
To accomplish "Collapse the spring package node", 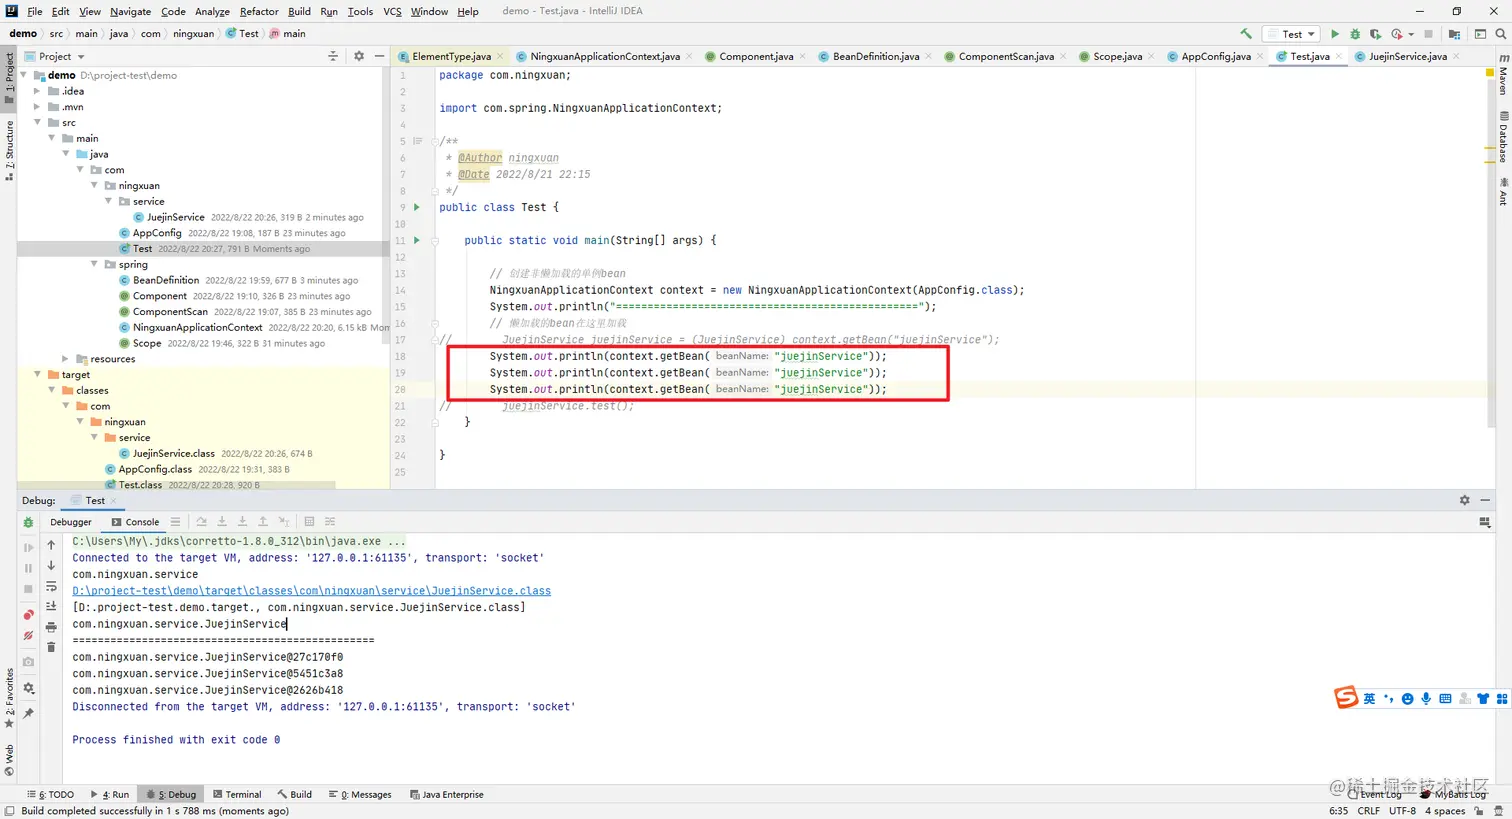I will (x=94, y=264).
